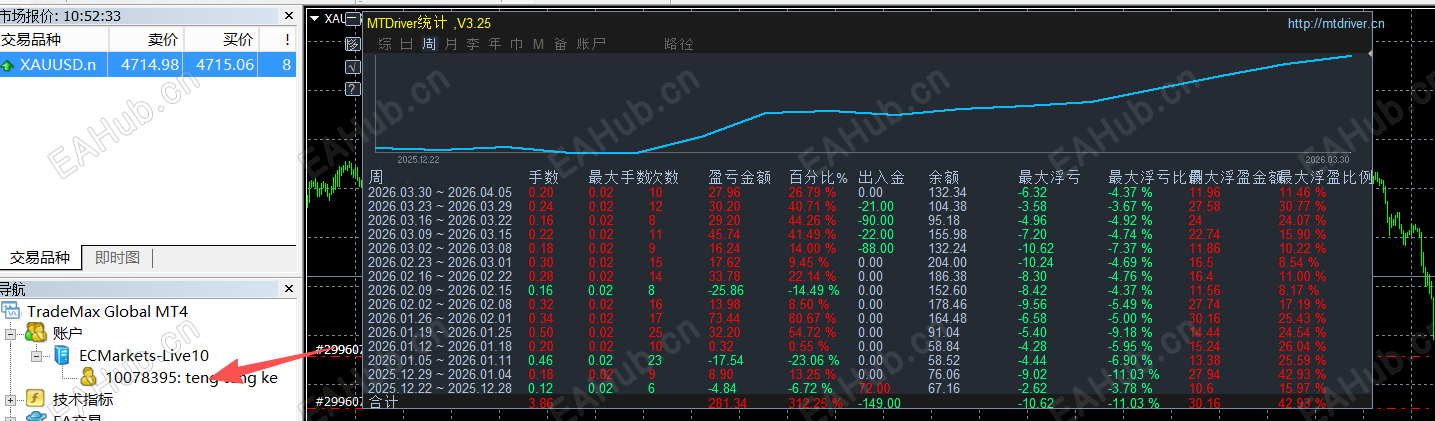This screenshot has width=1435, height=421.
Task: Open the http://mtdriver.cn link
Action: click(1336, 23)
